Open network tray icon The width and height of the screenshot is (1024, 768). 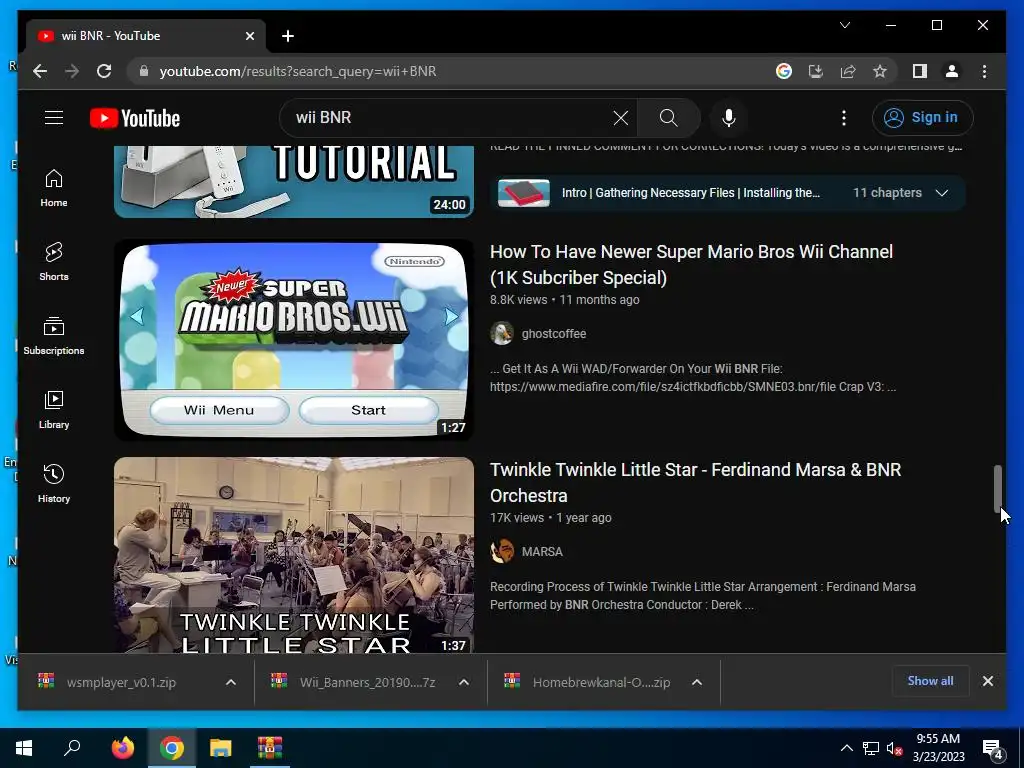[871, 748]
